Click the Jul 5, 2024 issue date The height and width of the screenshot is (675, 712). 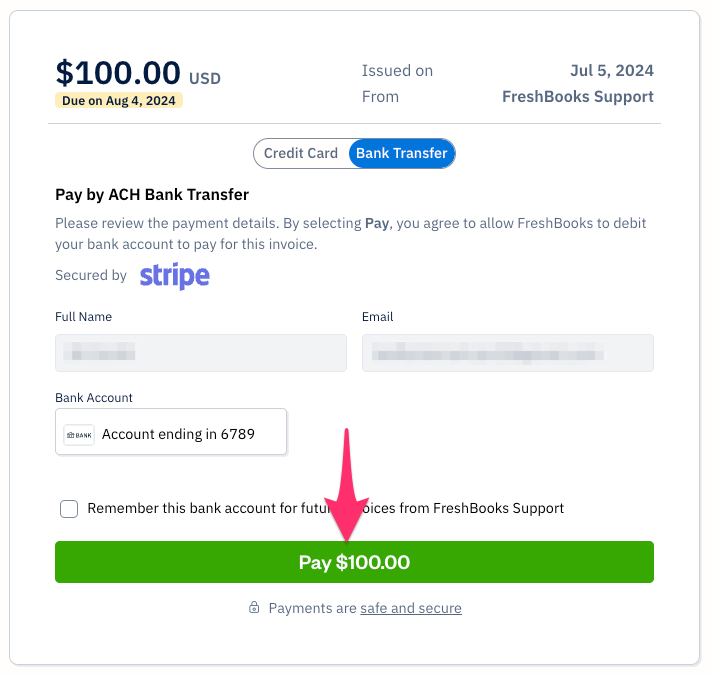pos(611,71)
